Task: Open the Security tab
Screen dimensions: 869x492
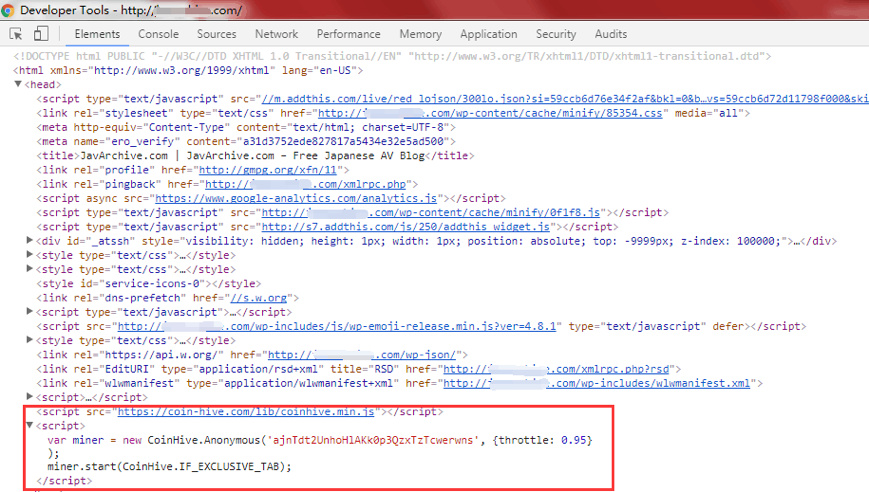Action: pyautogui.click(x=556, y=34)
